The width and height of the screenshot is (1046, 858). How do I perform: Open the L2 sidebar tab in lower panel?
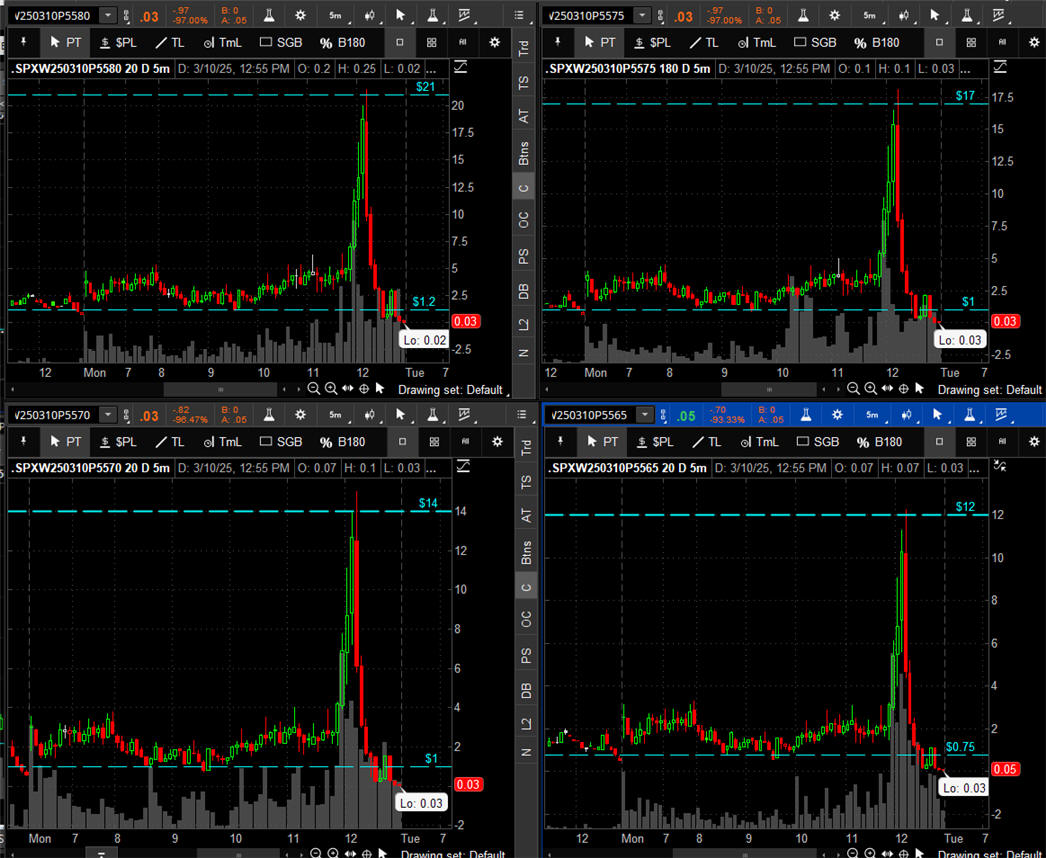click(x=524, y=723)
